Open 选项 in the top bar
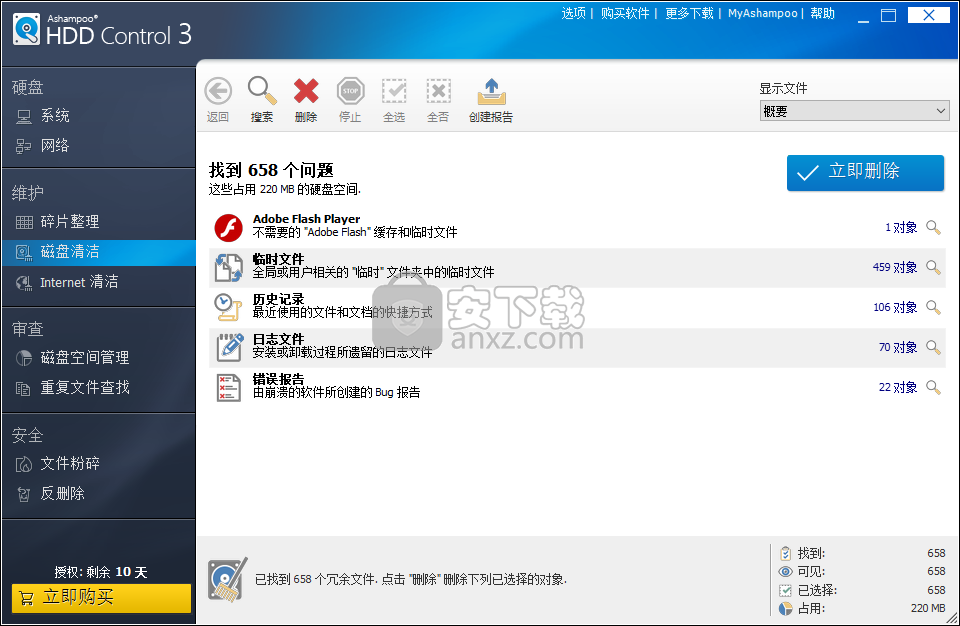 (574, 13)
